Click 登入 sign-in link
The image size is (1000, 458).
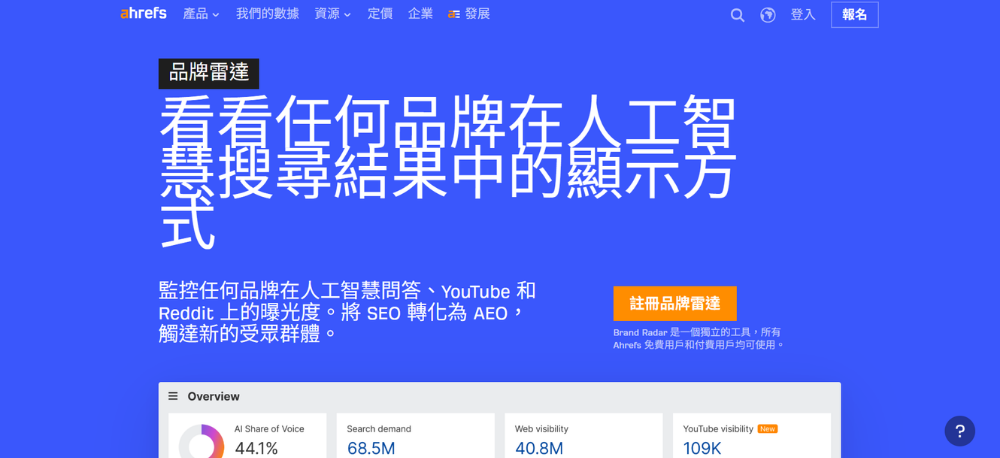[x=803, y=15]
